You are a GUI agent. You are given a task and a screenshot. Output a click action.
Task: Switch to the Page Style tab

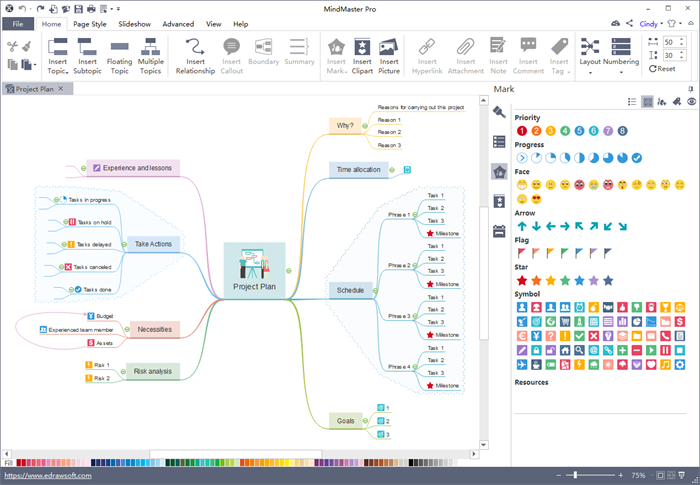[x=89, y=23]
